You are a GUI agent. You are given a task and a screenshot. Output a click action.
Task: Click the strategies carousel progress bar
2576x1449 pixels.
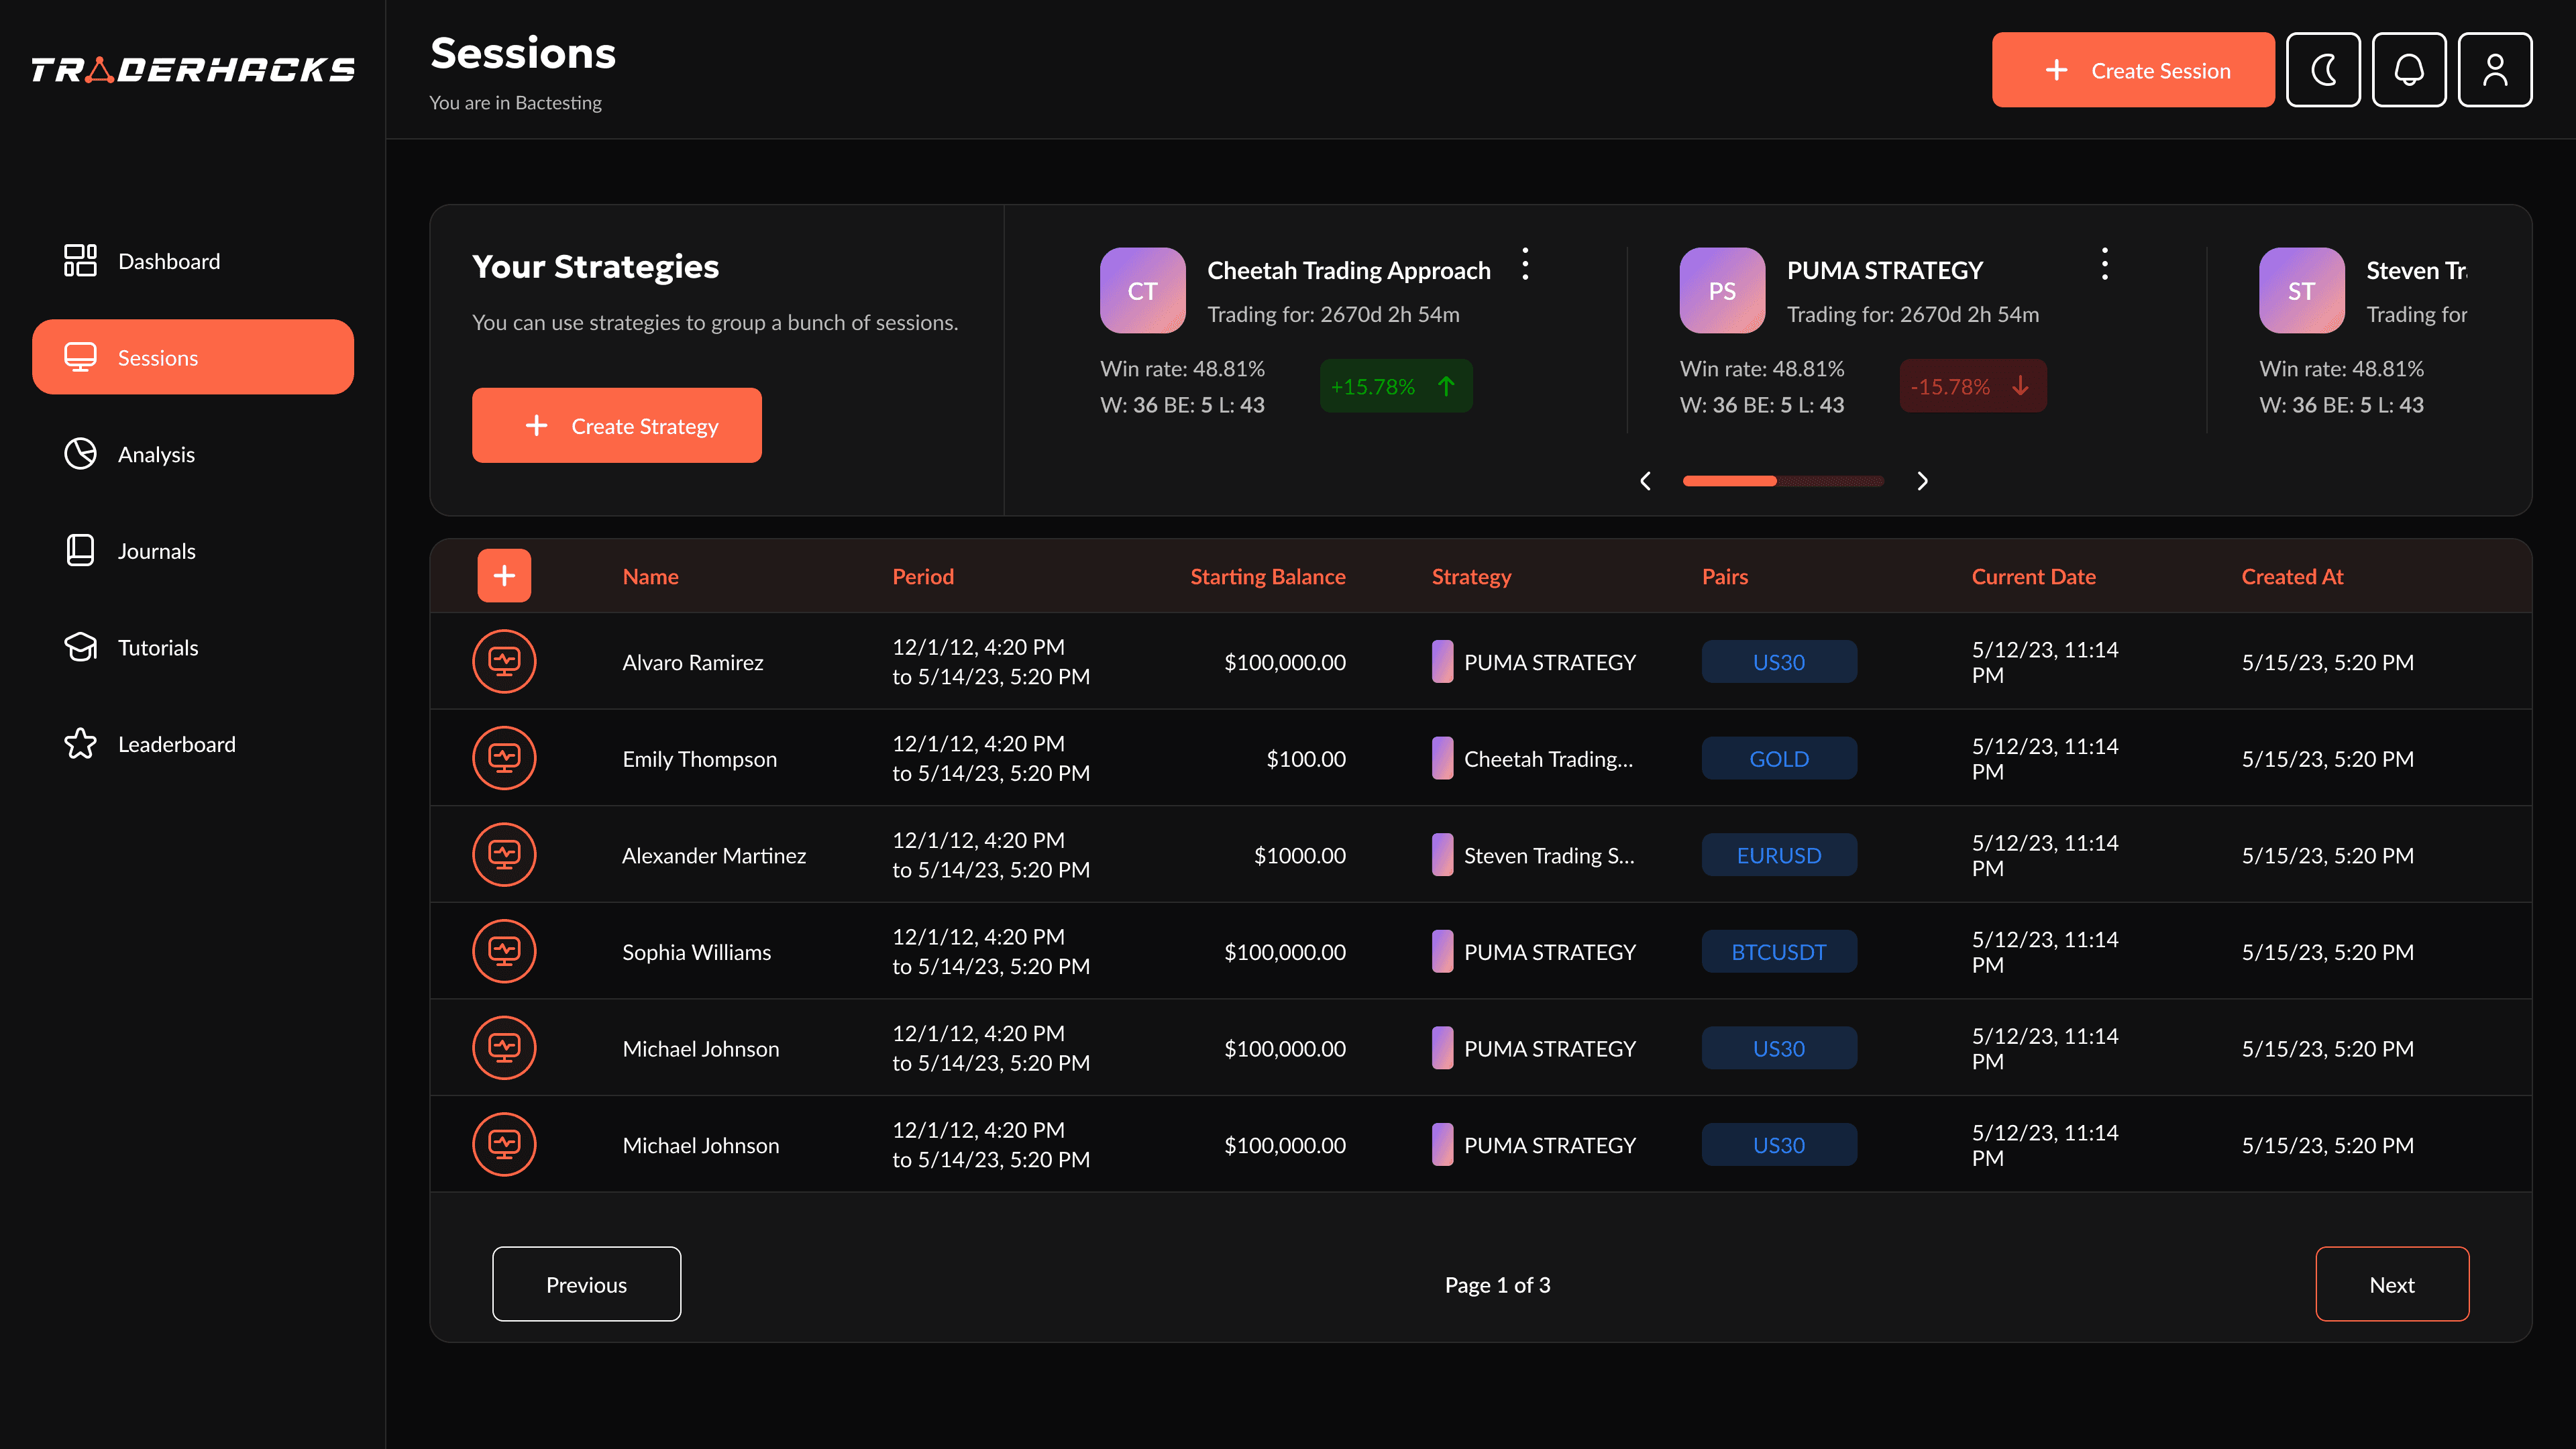click(1783, 481)
